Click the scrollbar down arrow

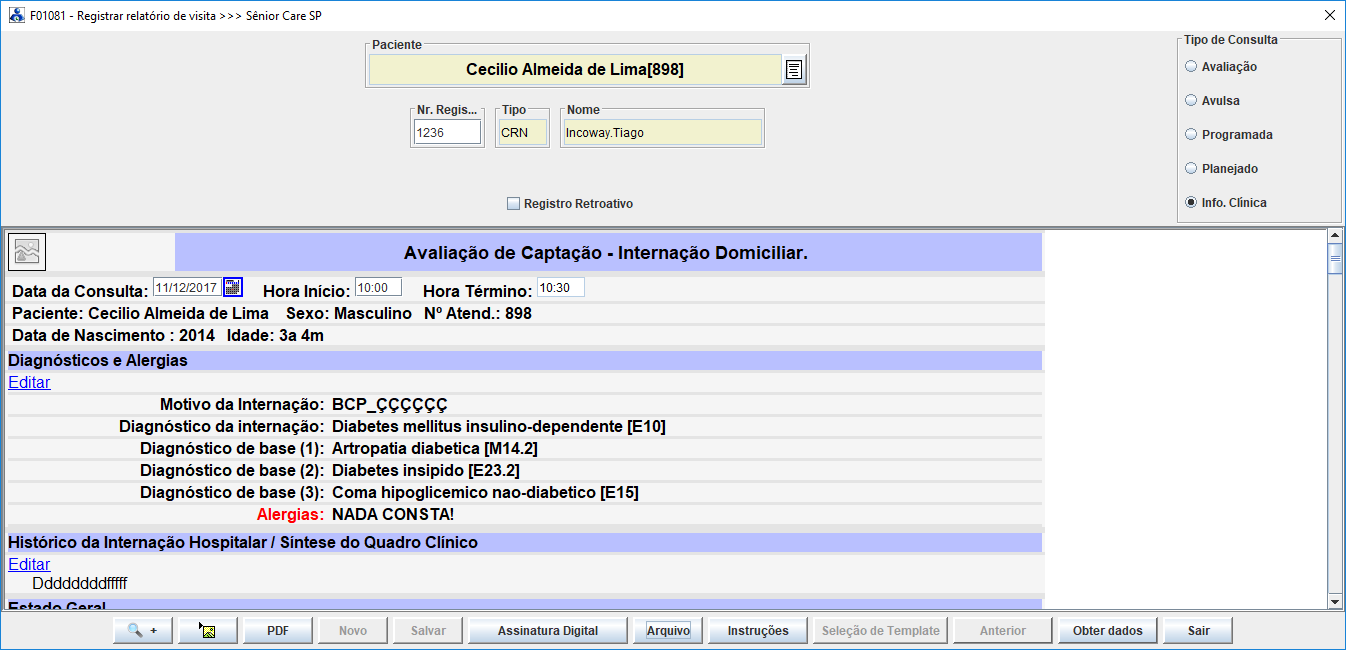1333,601
